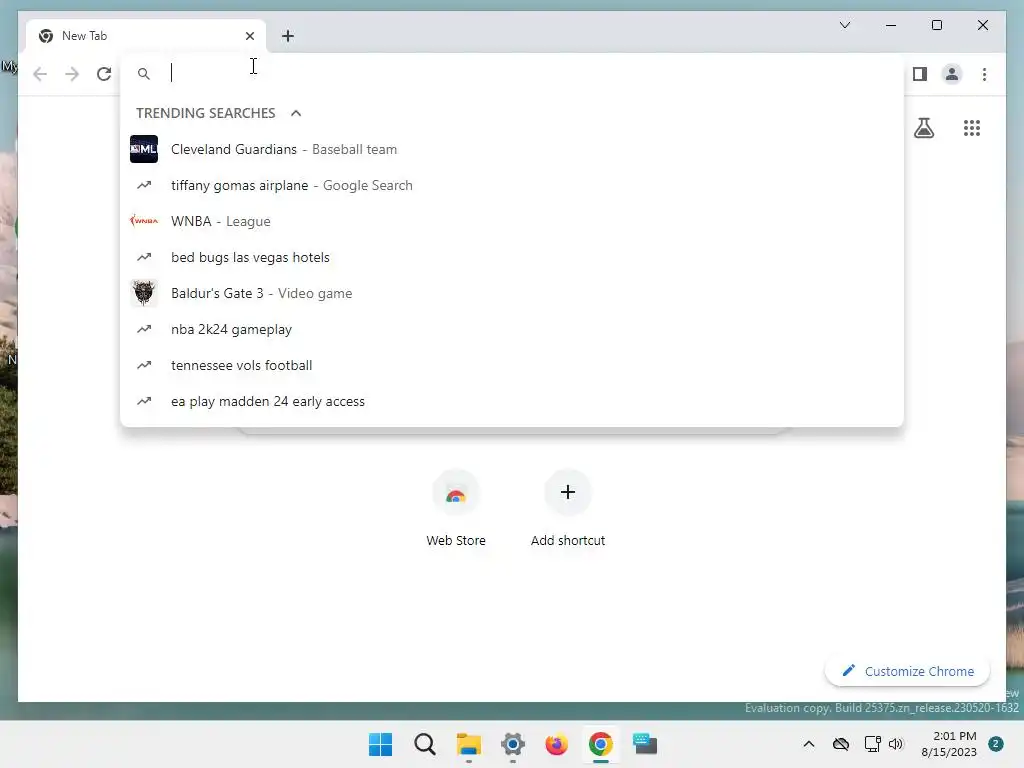Close the New Tab tab
Screen dimensions: 1024x768
[x=249, y=36]
